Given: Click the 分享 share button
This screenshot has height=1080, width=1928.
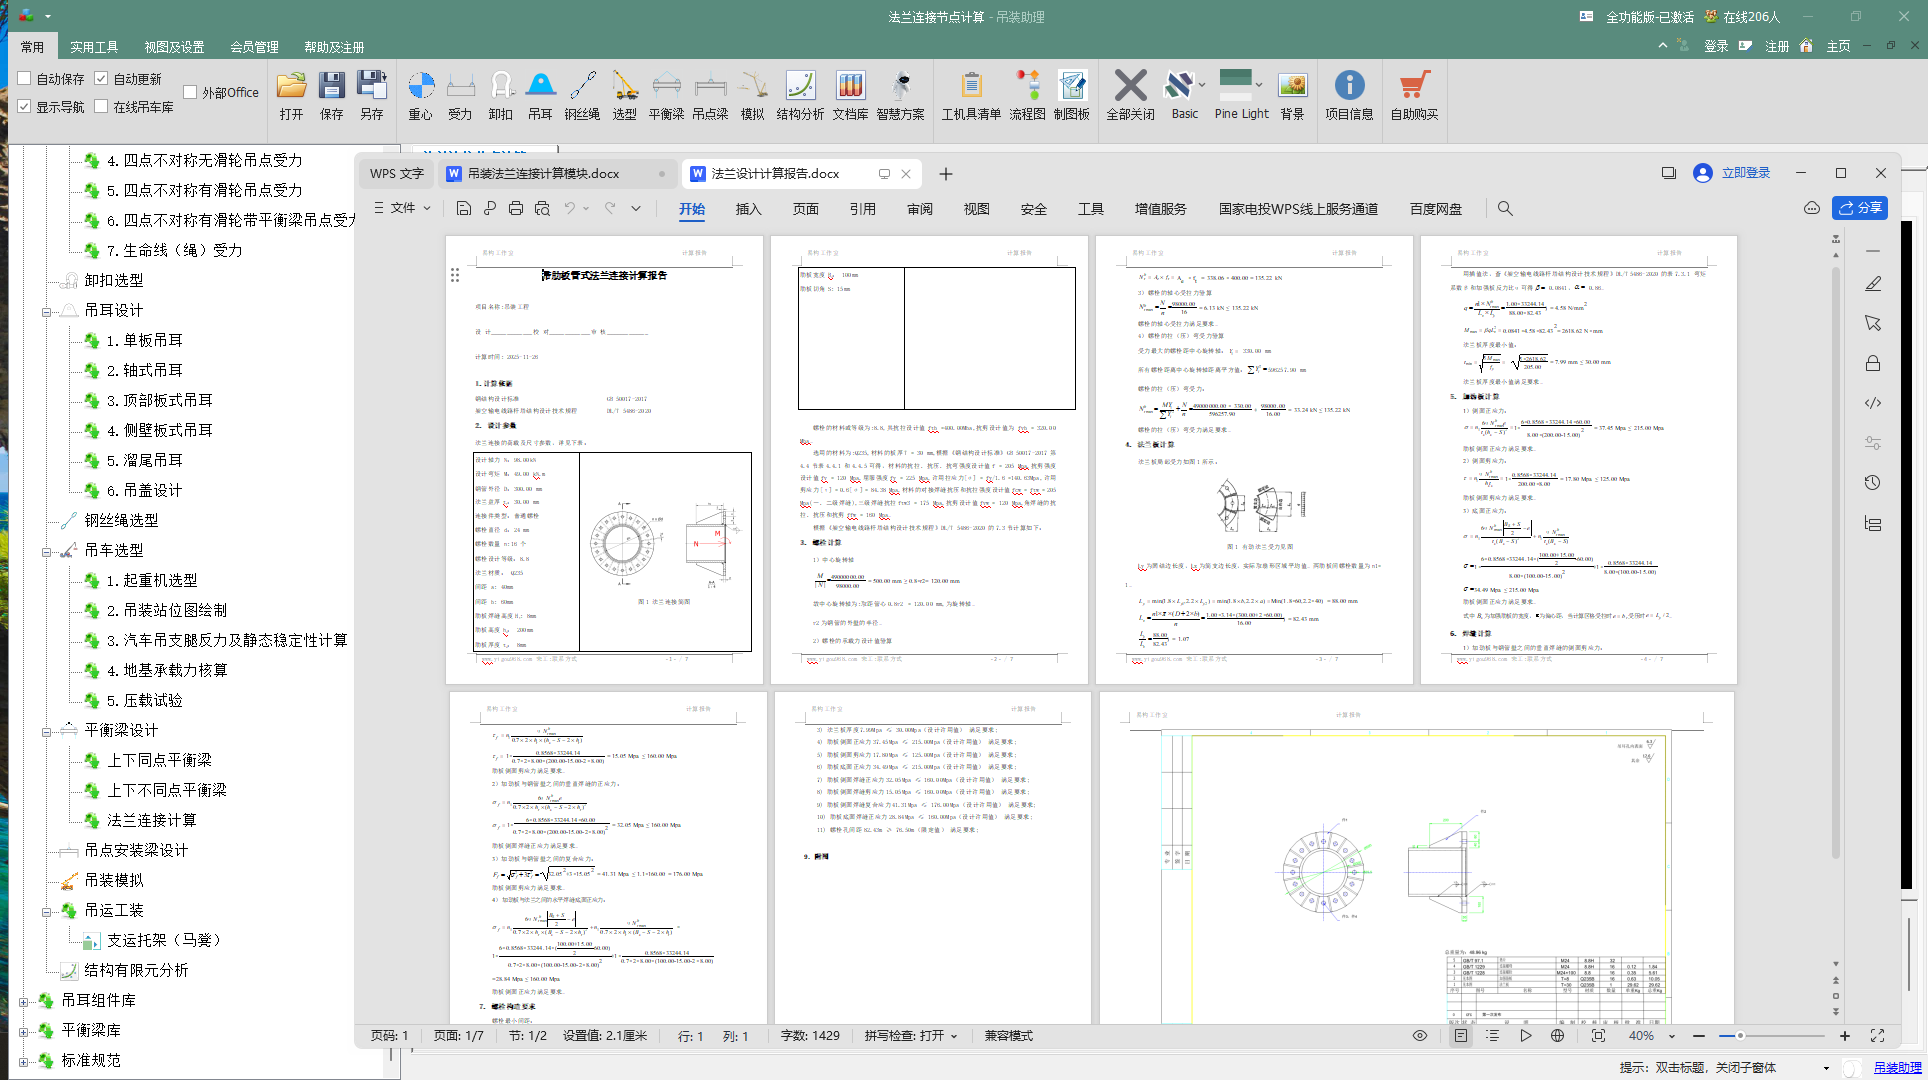Looking at the screenshot, I should 1859,208.
